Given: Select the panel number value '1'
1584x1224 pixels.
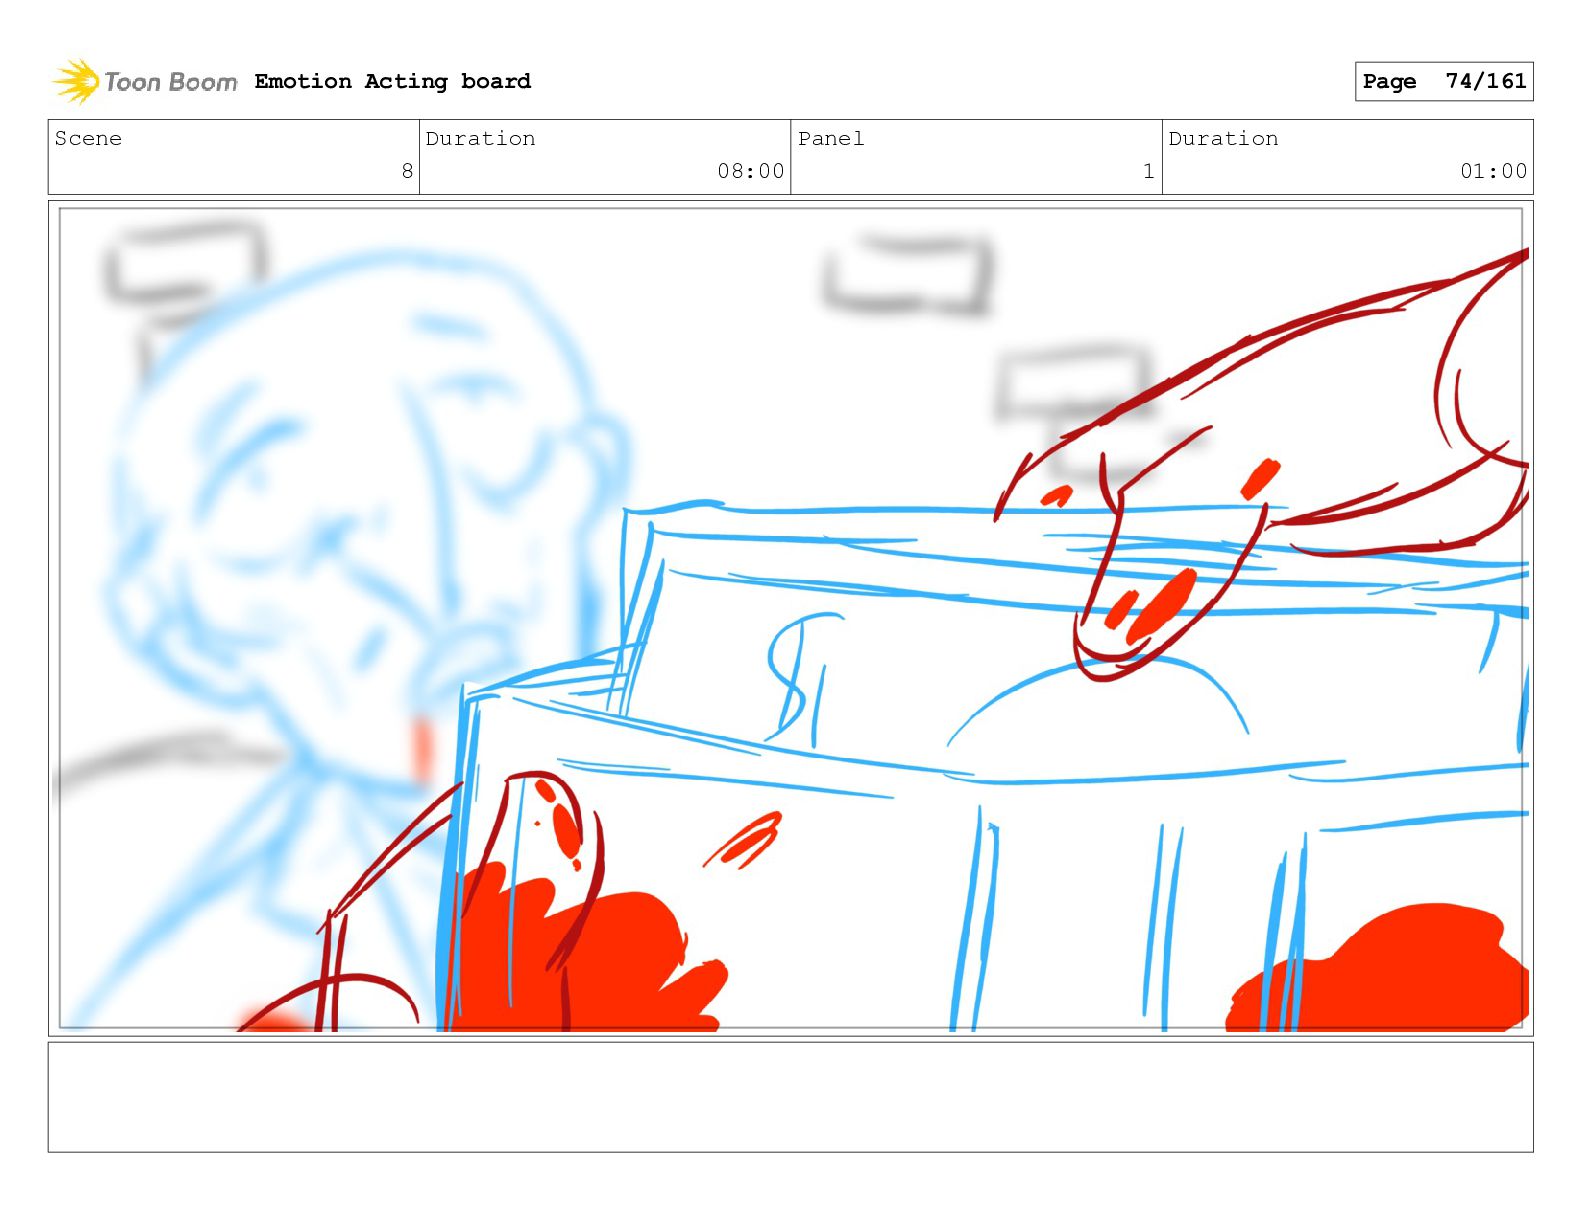Looking at the screenshot, I should coord(1149,171).
